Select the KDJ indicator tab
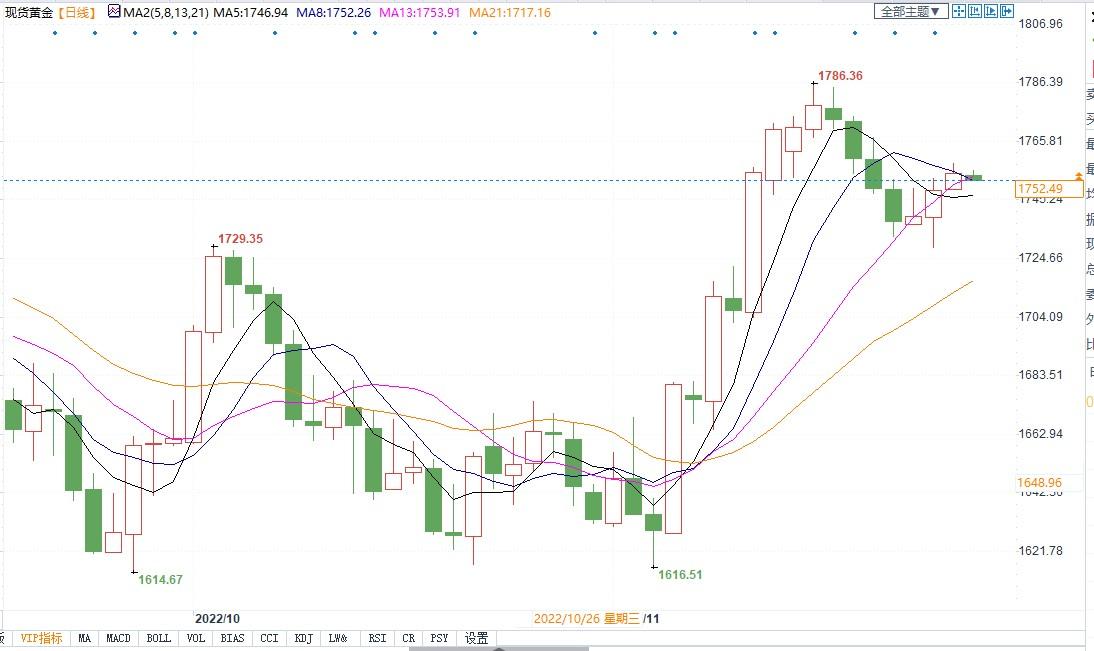 point(304,638)
